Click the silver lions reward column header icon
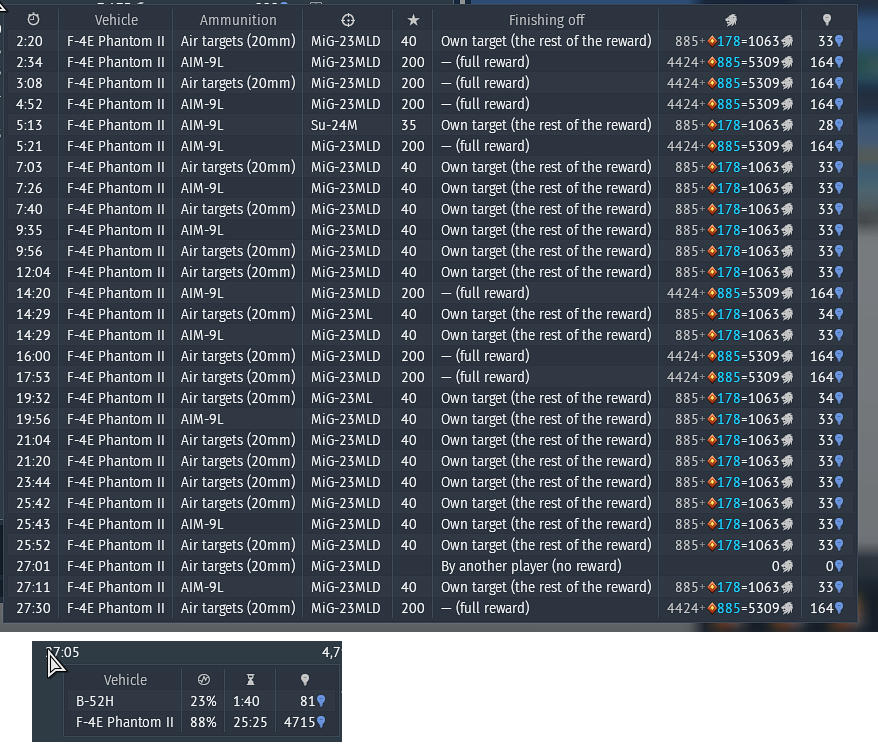The height and width of the screenshot is (752, 878). (x=731, y=20)
